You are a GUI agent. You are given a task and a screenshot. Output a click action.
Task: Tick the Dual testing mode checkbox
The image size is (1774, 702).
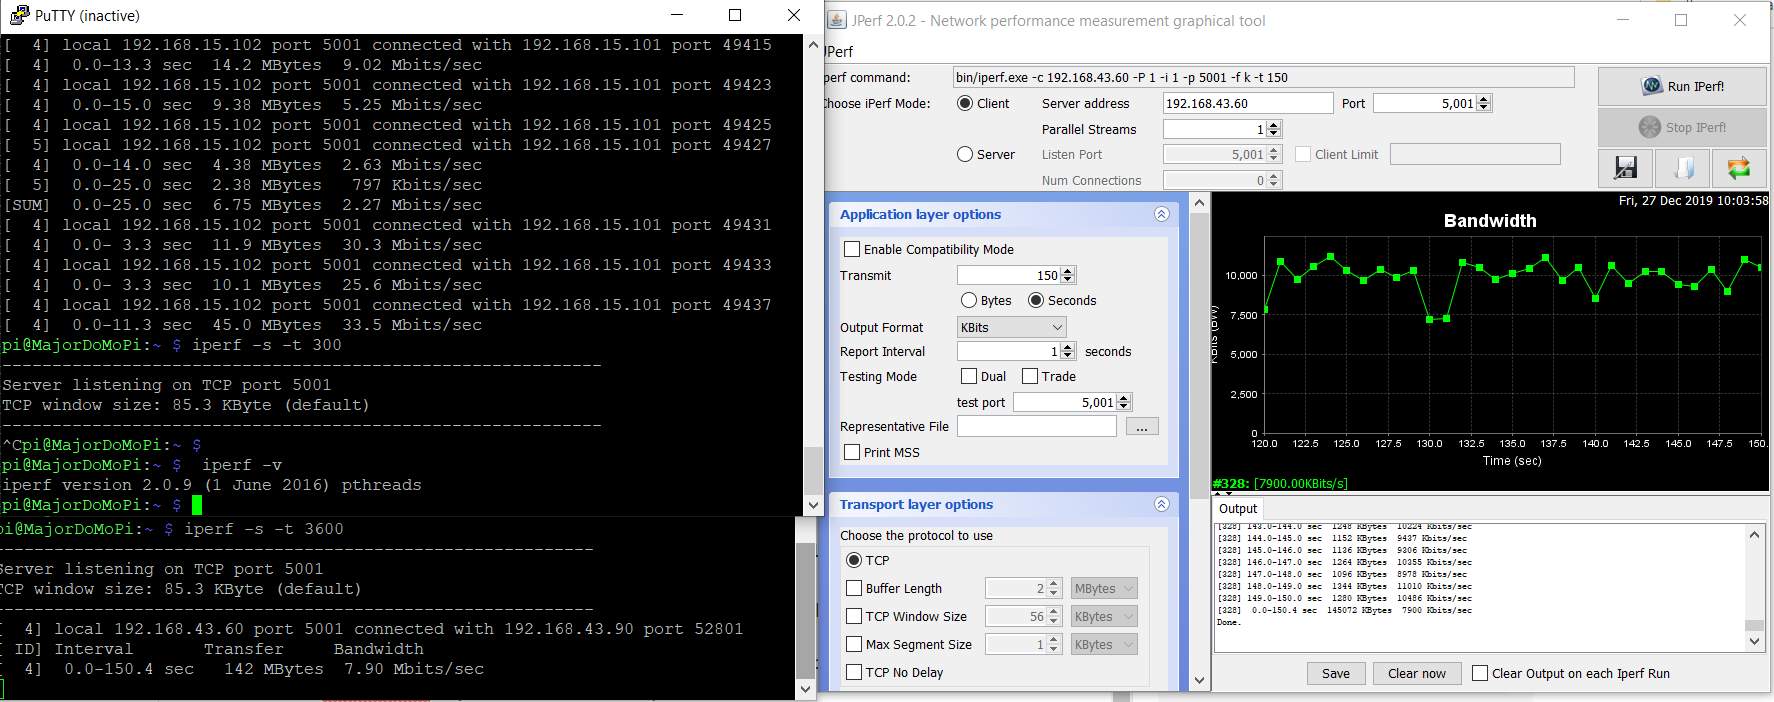tap(969, 376)
